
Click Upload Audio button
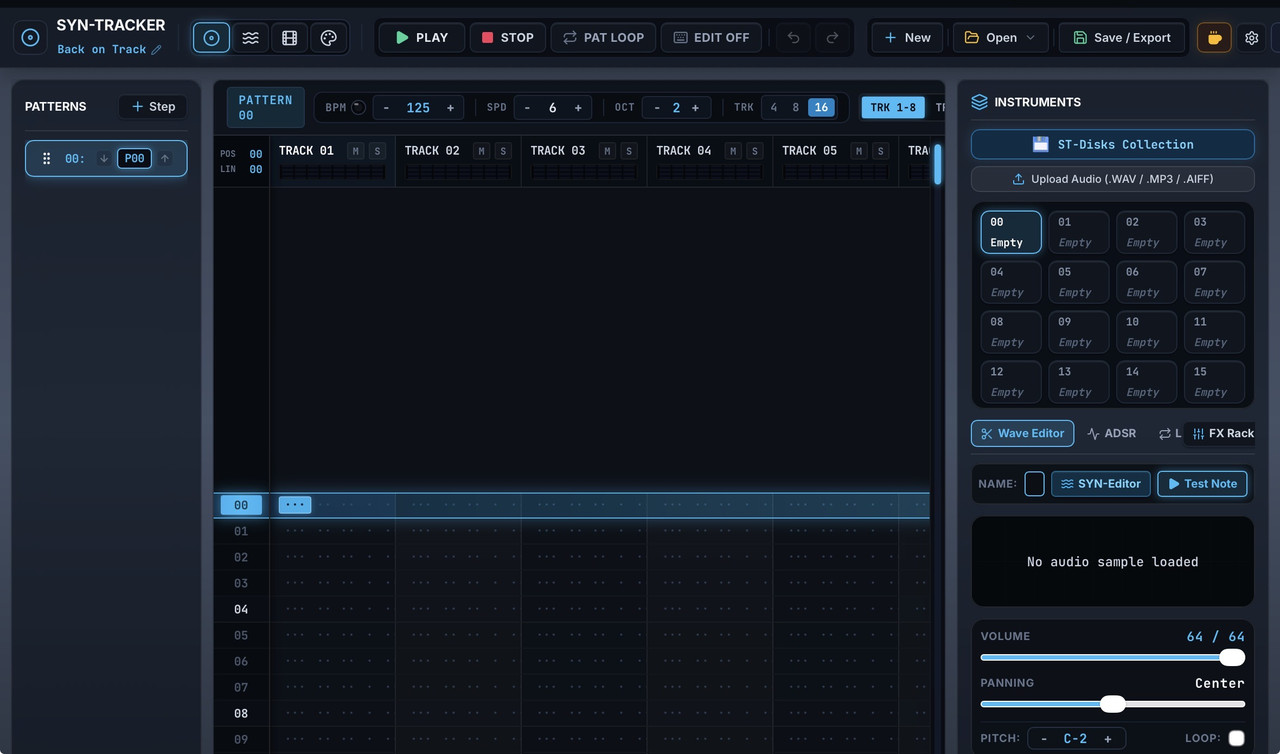(1113, 179)
